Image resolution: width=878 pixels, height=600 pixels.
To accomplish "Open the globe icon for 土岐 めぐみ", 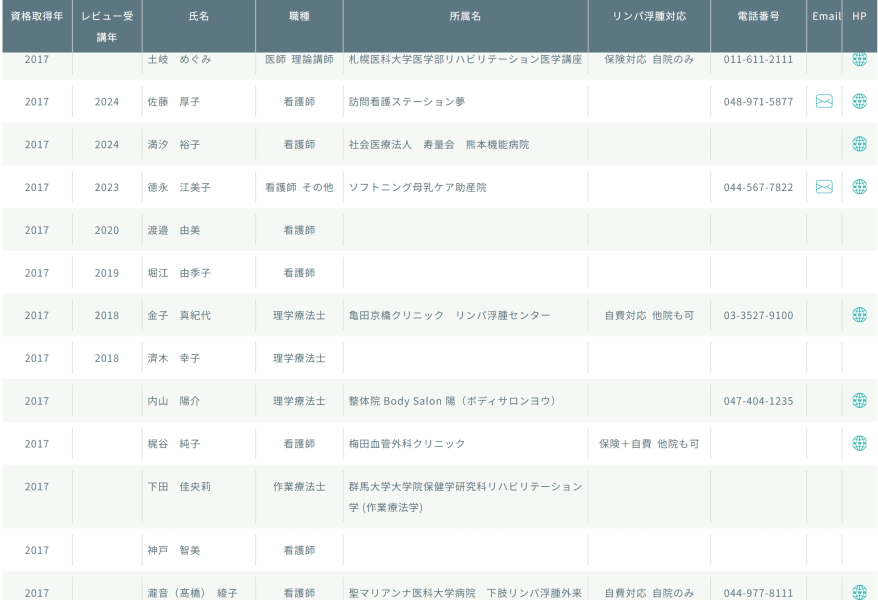I will pos(859,59).
